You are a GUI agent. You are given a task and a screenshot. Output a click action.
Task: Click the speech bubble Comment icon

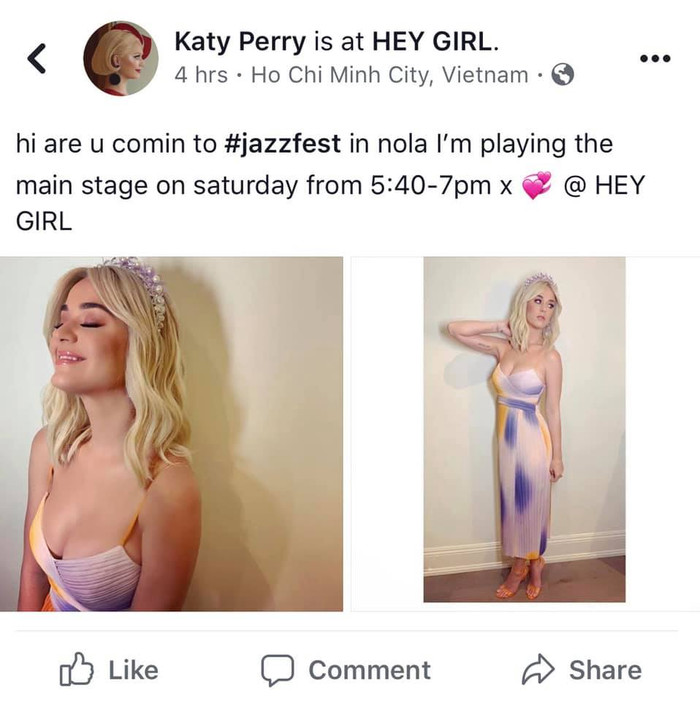coord(278,670)
